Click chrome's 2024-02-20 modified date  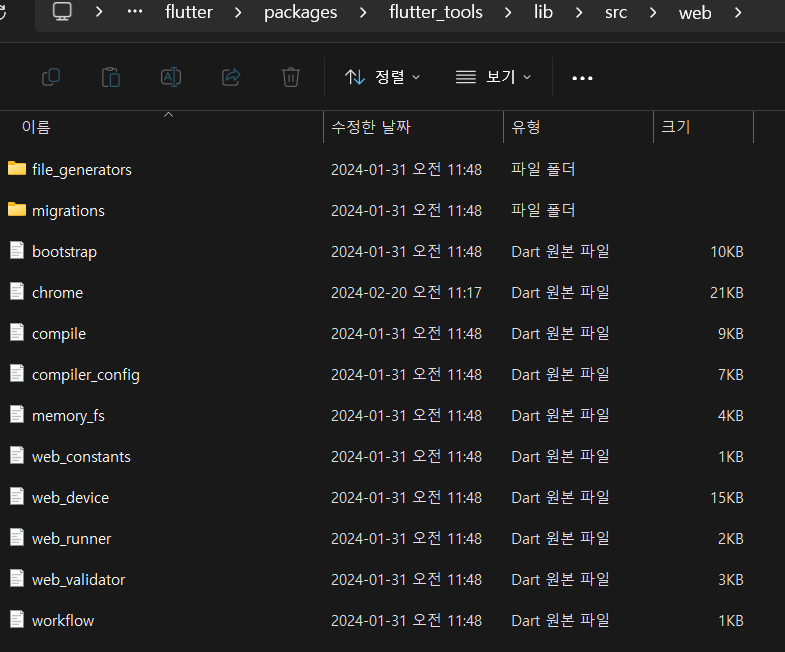coord(406,292)
